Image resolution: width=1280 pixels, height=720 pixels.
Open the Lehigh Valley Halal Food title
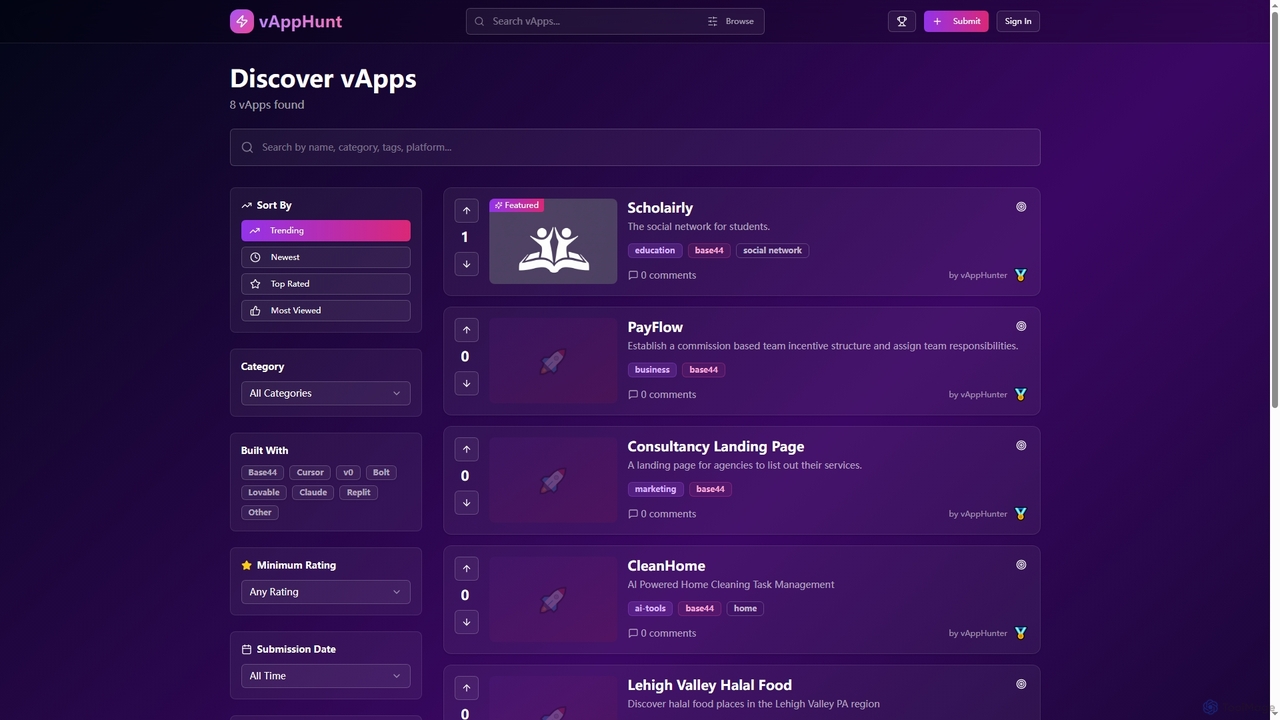coord(710,685)
